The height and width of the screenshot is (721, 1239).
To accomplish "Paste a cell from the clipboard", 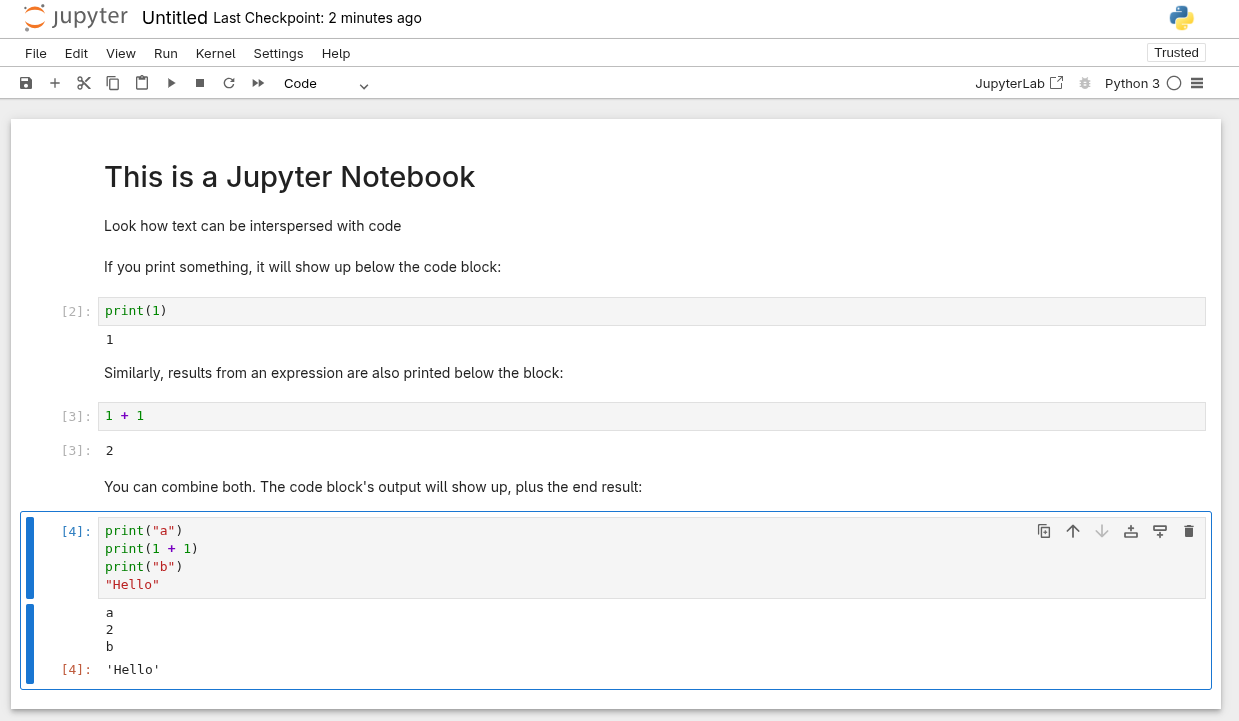I will pos(142,83).
